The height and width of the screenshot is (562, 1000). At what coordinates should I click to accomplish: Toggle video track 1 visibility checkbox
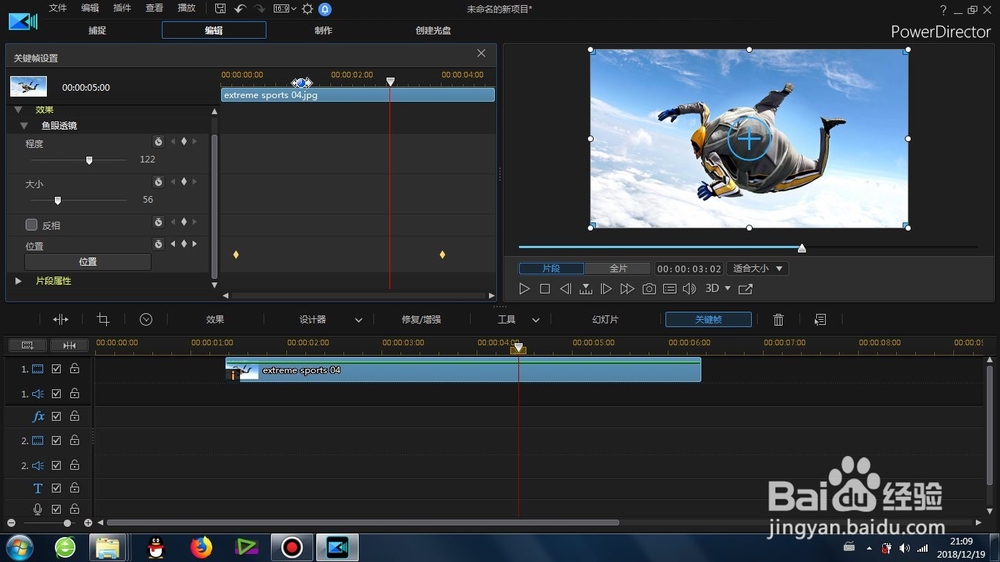click(x=56, y=369)
